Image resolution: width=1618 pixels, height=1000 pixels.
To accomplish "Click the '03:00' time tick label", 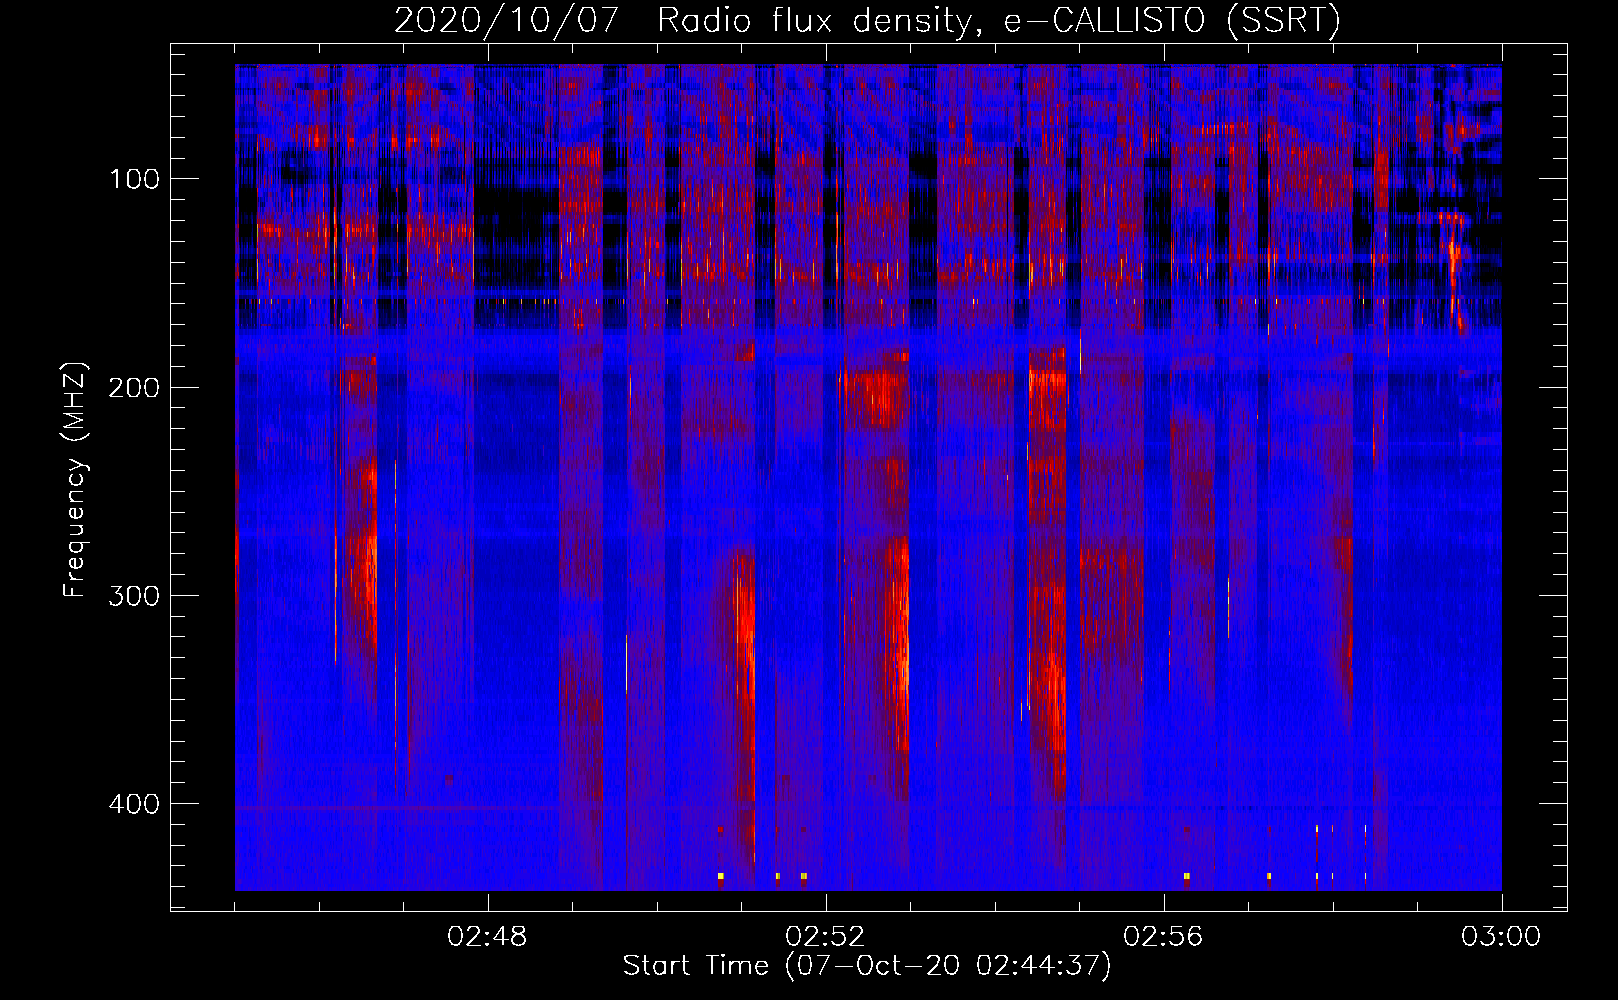I will (x=1502, y=937).
